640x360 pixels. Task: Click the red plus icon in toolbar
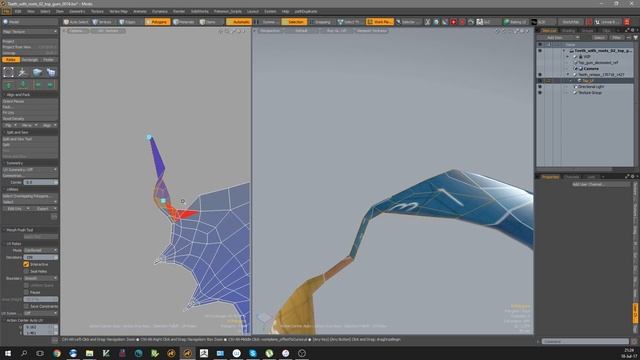(453, 22)
